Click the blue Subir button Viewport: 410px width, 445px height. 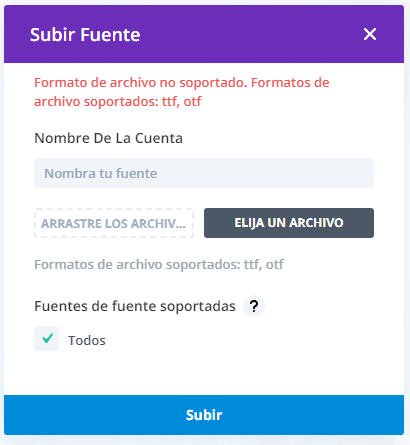tap(204, 415)
